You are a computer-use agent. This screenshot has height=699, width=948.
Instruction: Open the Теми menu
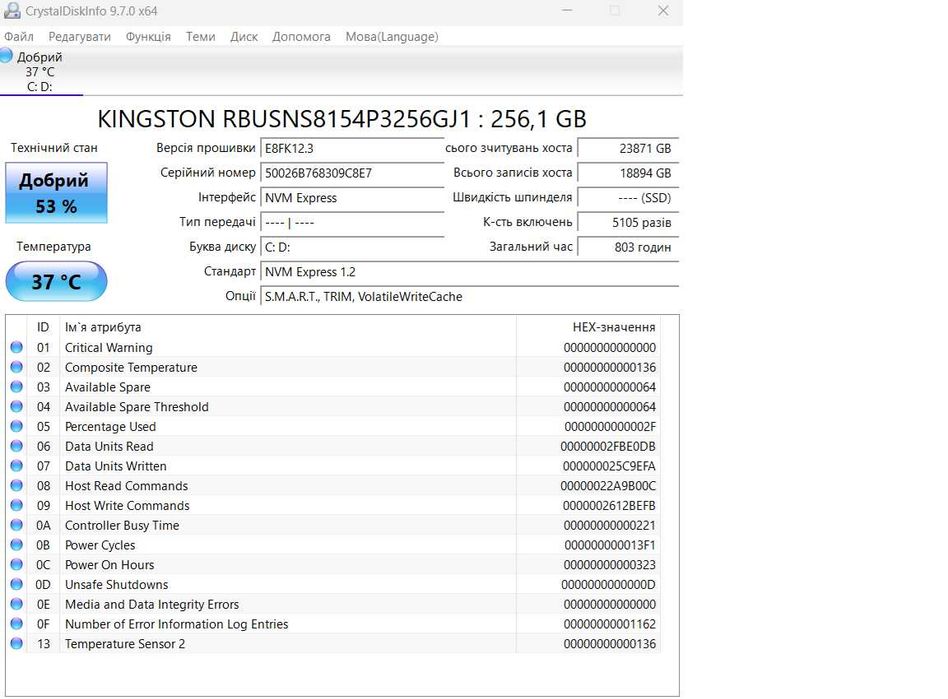pyautogui.click(x=201, y=36)
